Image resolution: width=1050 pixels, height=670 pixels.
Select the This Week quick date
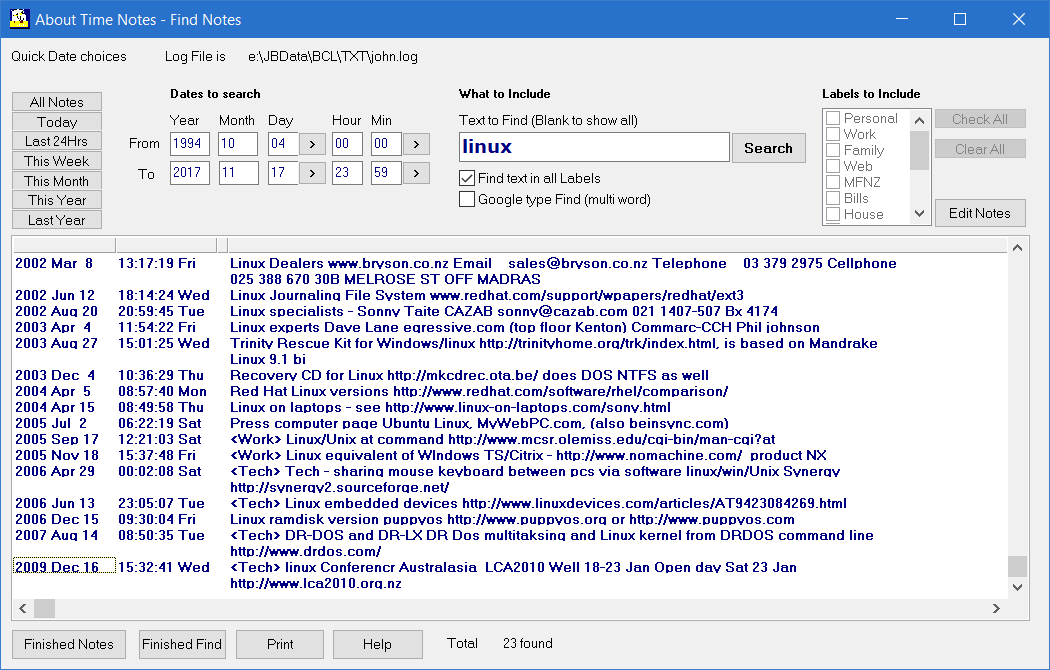click(57, 161)
